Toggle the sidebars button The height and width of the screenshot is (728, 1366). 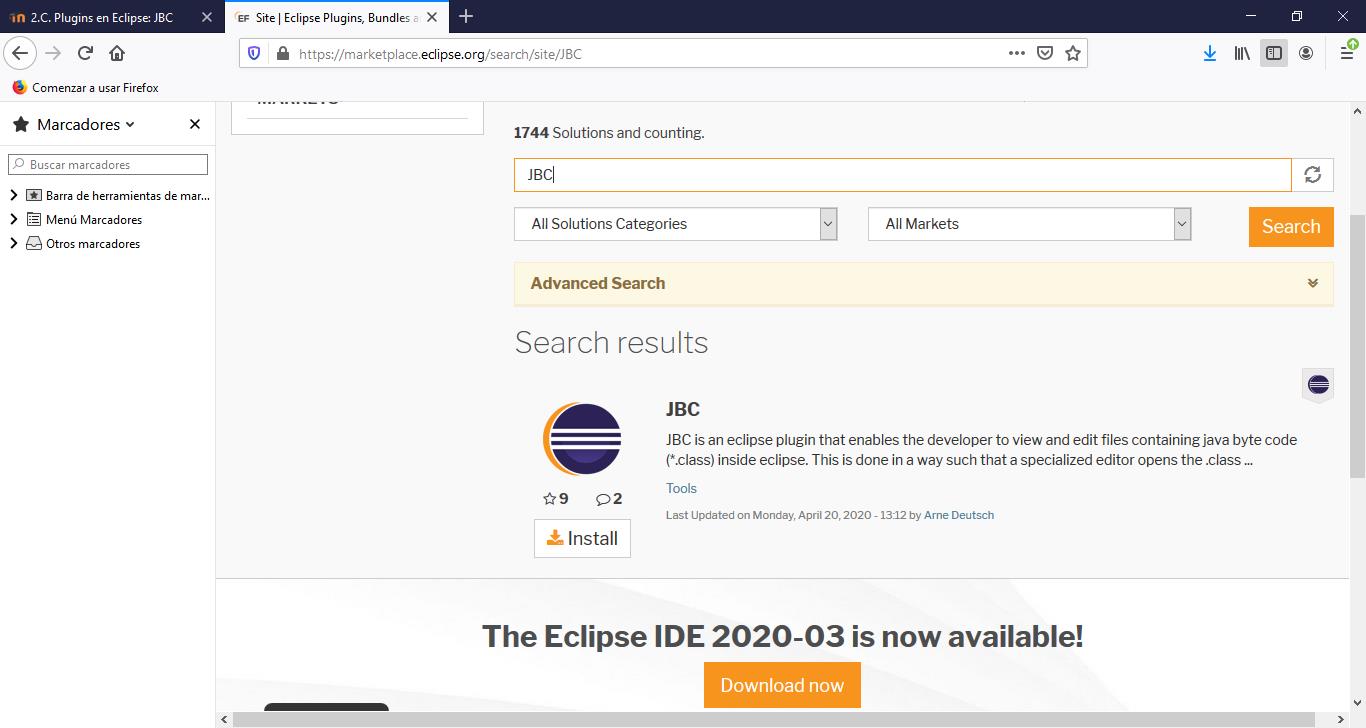(x=1274, y=53)
